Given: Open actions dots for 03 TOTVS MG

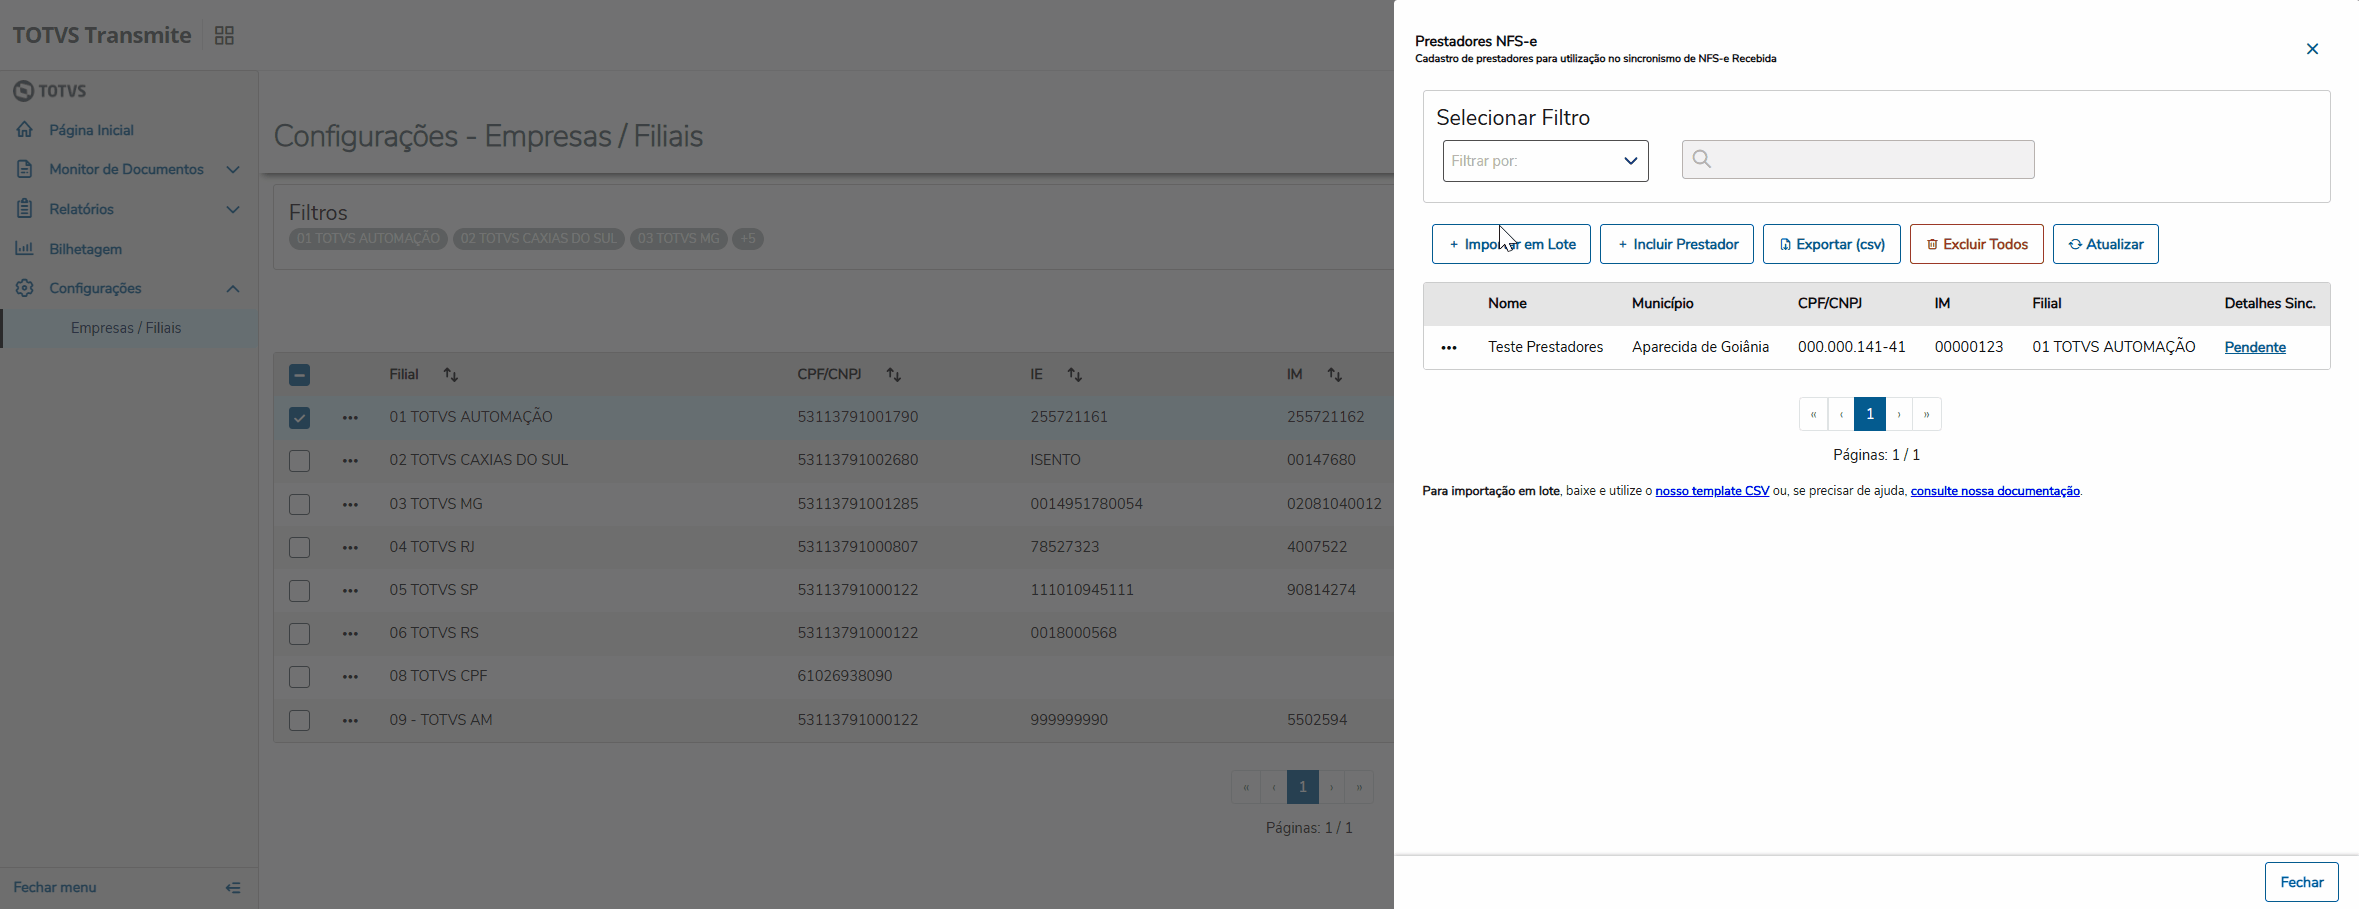Looking at the screenshot, I should pos(350,505).
